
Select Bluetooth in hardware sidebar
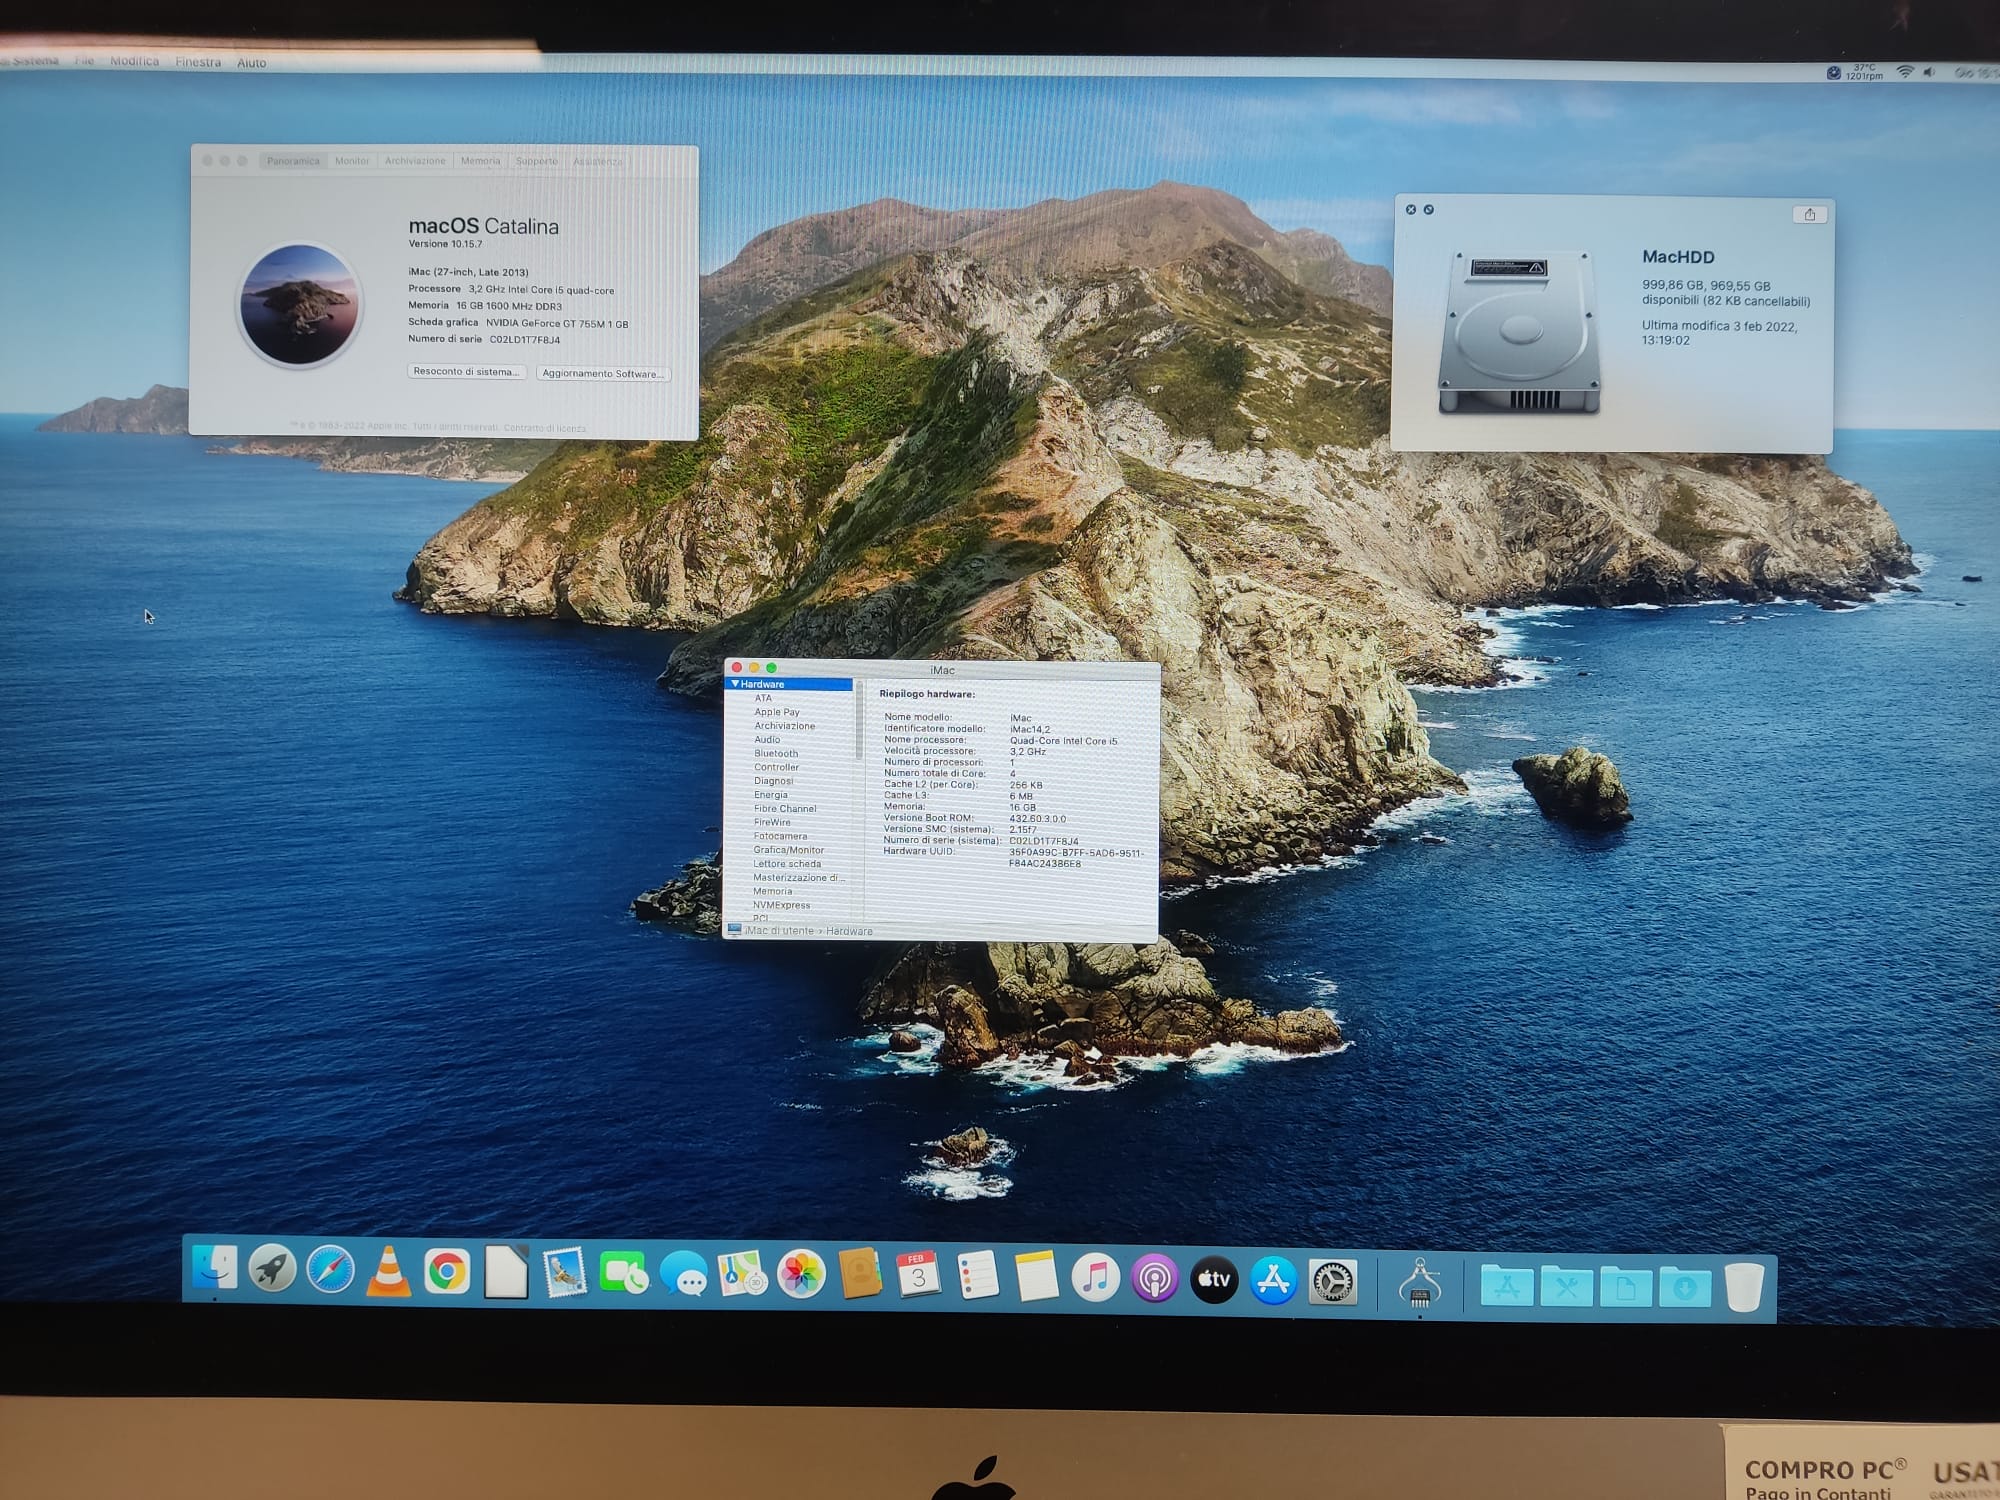point(776,754)
